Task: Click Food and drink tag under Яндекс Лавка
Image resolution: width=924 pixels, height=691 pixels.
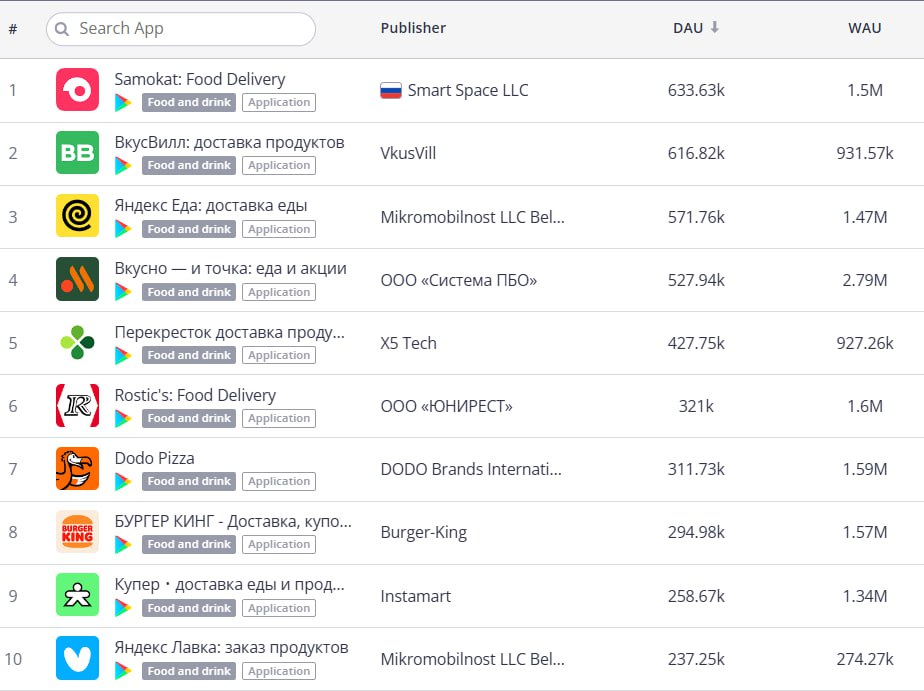Action: (x=189, y=671)
